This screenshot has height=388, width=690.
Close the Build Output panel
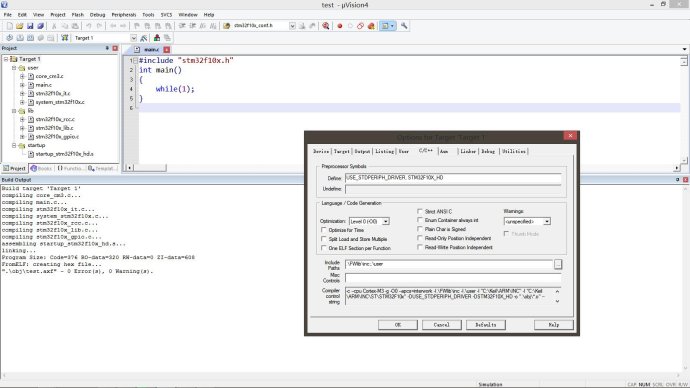pyautogui.click(x=685, y=179)
